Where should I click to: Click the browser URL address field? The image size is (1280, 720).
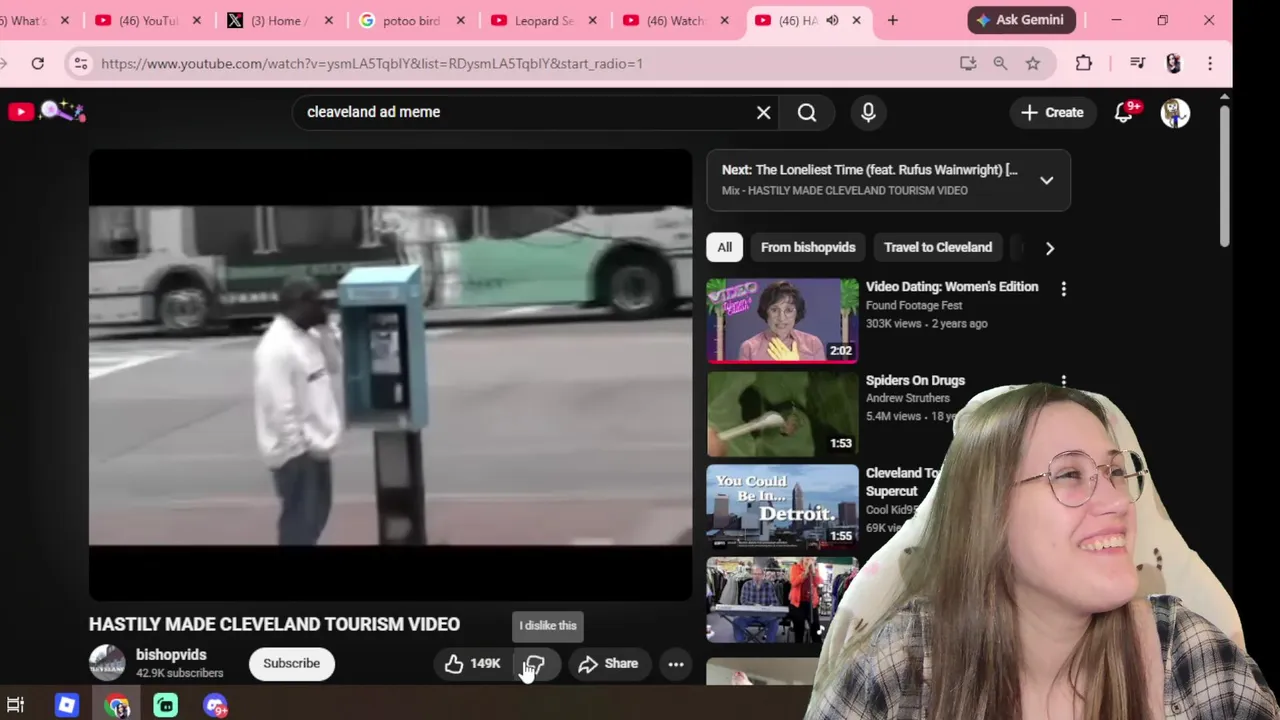pyautogui.click(x=520, y=63)
